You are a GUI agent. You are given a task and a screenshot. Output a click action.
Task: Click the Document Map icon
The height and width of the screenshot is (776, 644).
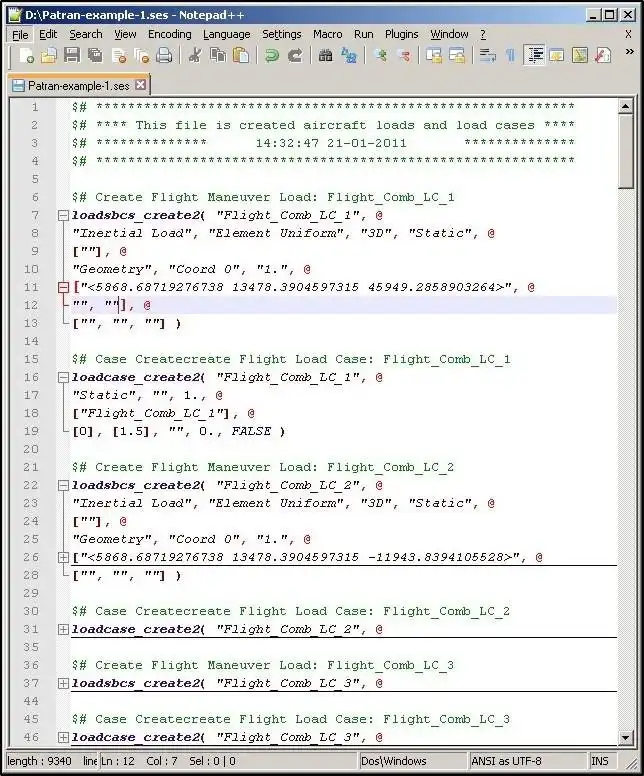point(580,55)
